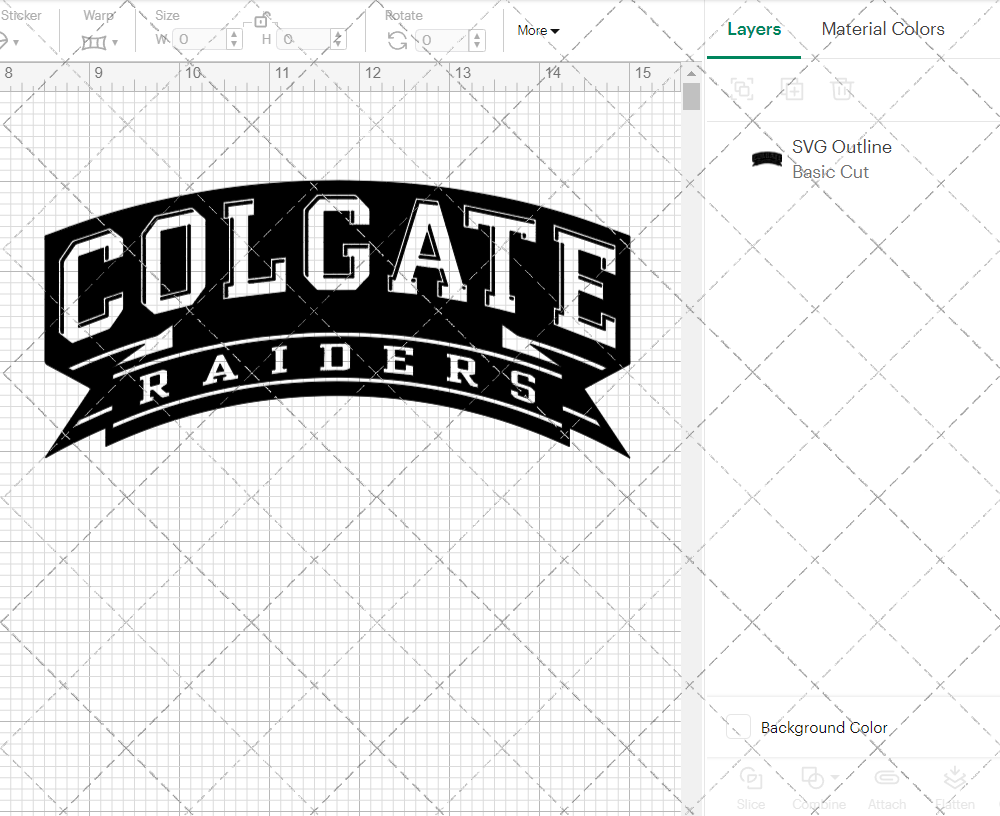Click the Slice button
The width and height of the screenshot is (1000, 816).
tap(751, 789)
